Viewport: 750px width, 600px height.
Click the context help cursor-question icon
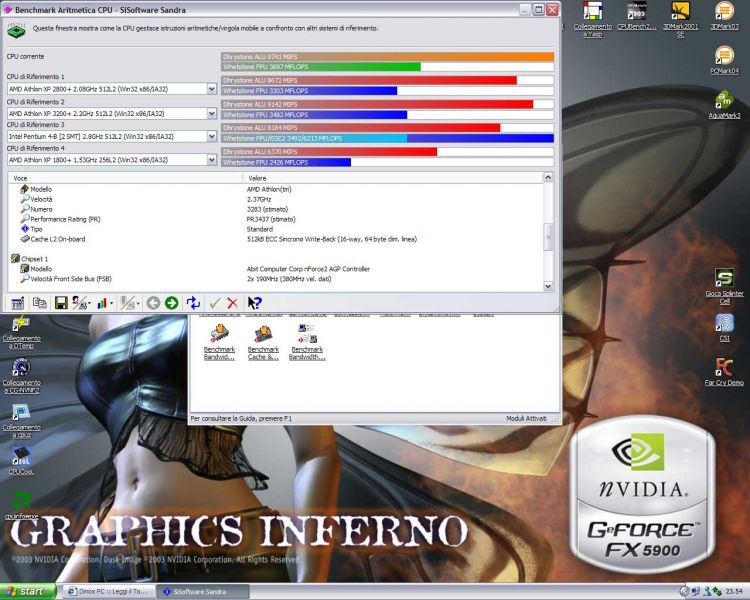pos(254,303)
